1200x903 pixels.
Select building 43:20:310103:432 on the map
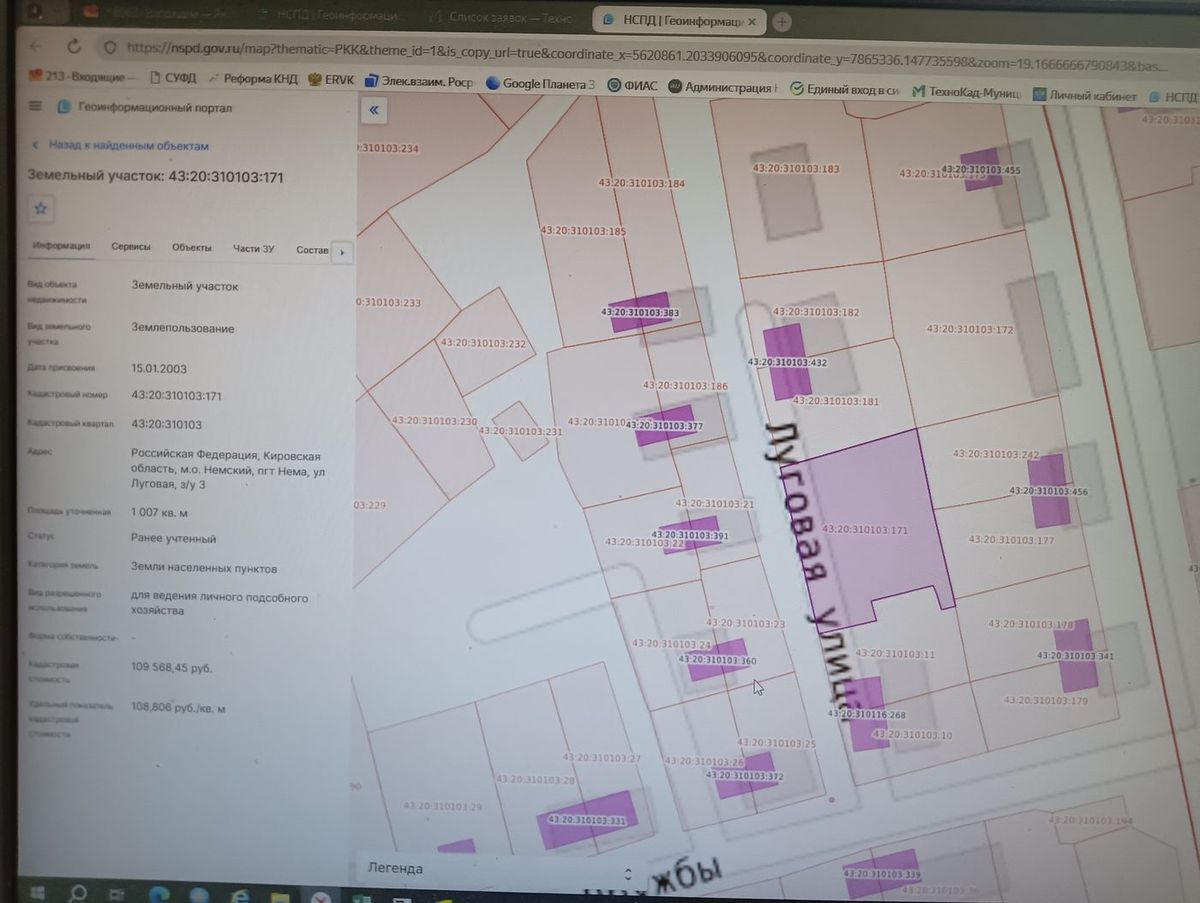click(x=788, y=362)
